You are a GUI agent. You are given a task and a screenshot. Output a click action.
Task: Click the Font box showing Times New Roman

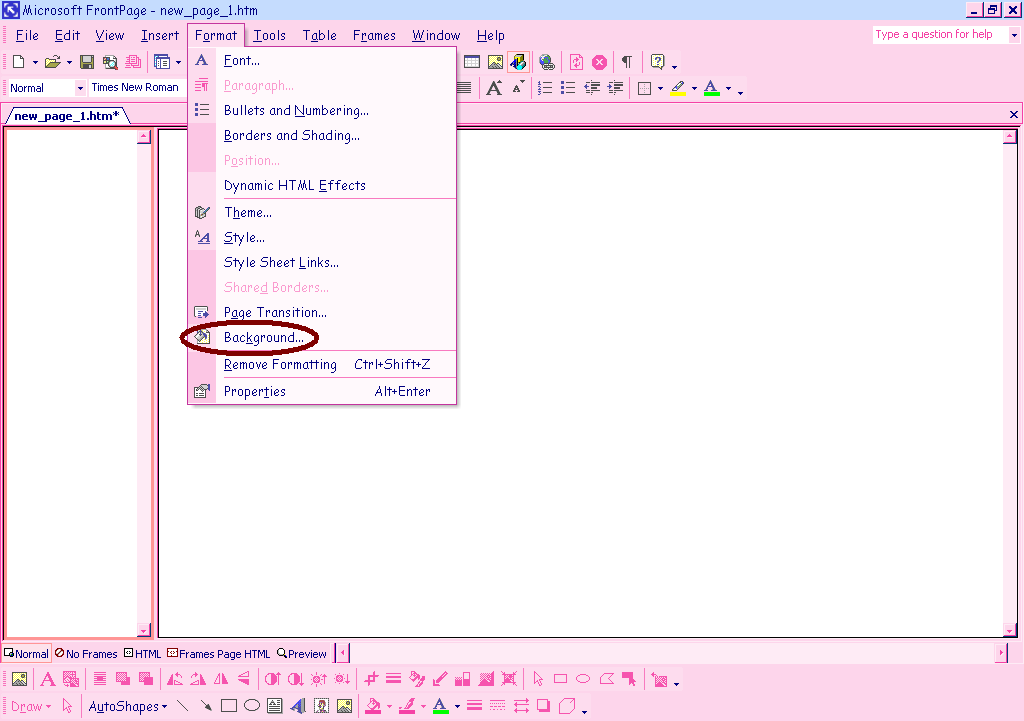point(135,88)
